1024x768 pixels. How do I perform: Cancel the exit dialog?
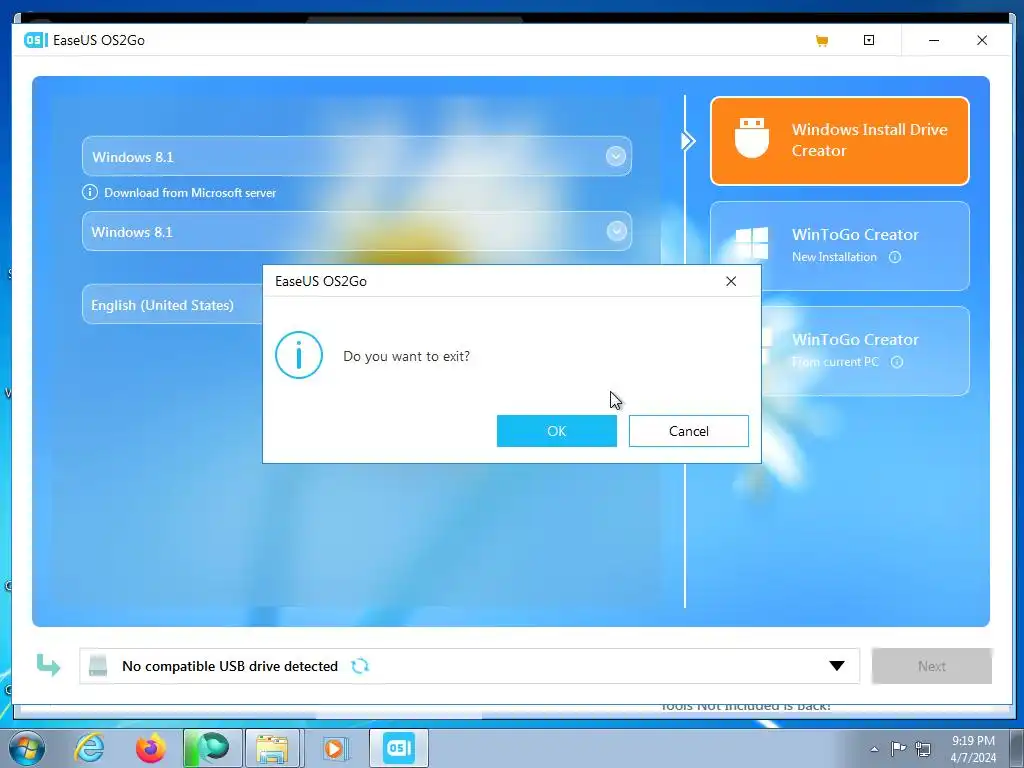[688, 431]
